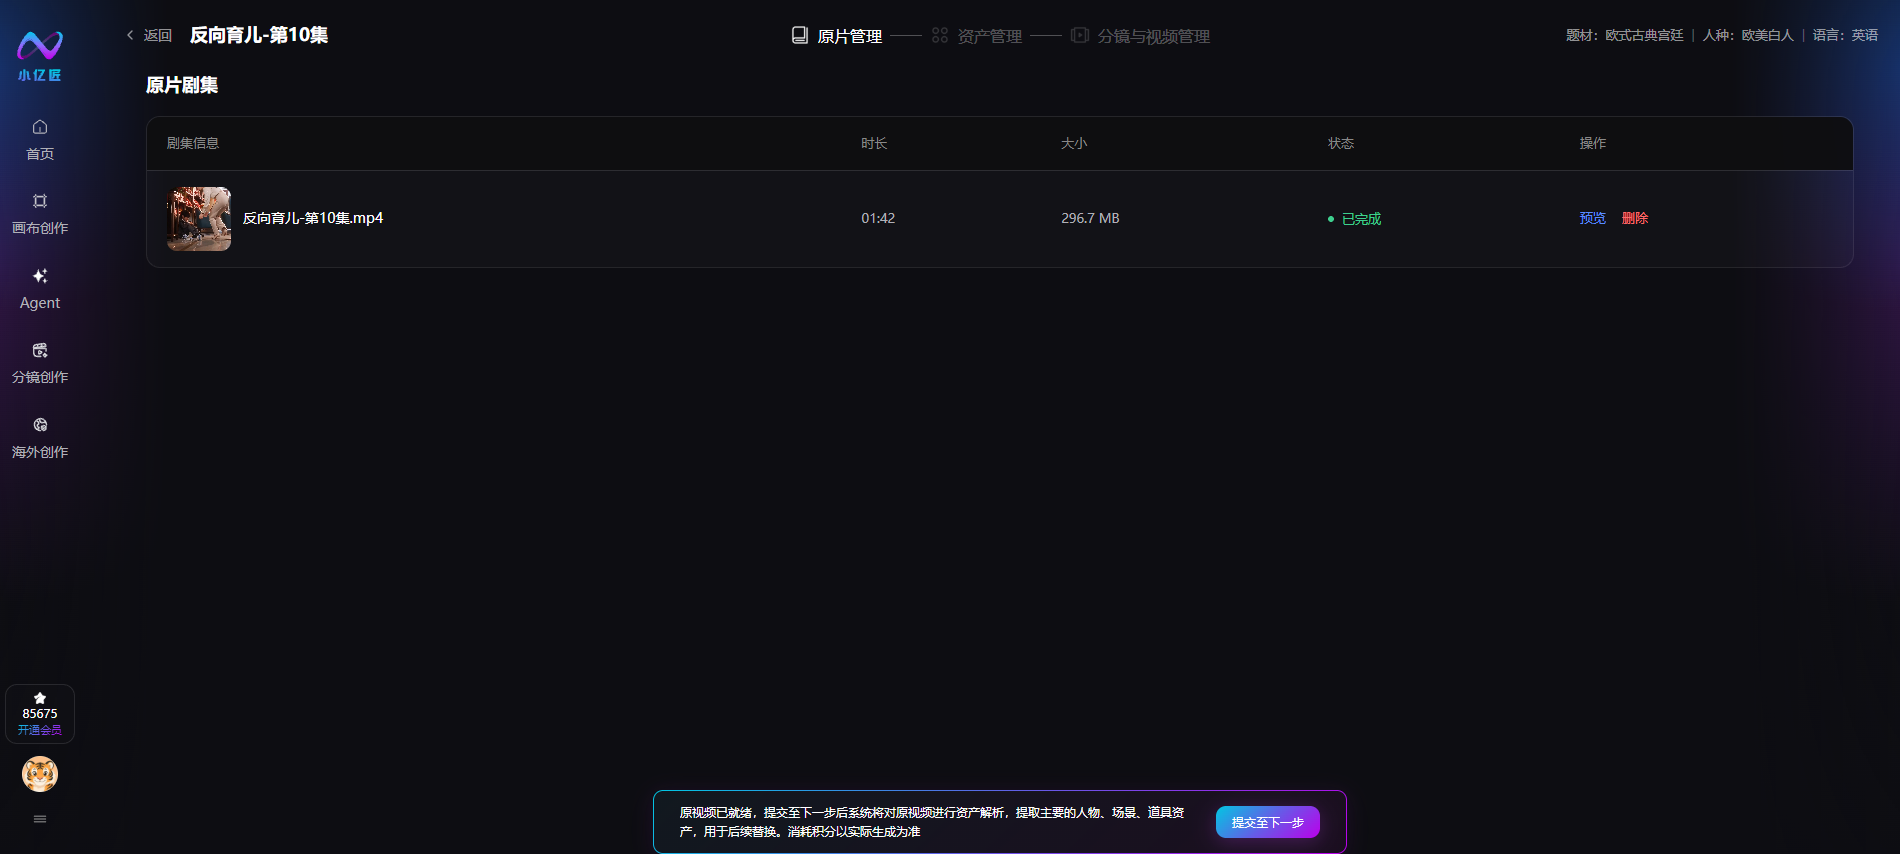Image resolution: width=1900 pixels, height=854 pixels.
Task: Click the 反向育儿-第10集.mp4 file name
Action: (x=313, y=218)
